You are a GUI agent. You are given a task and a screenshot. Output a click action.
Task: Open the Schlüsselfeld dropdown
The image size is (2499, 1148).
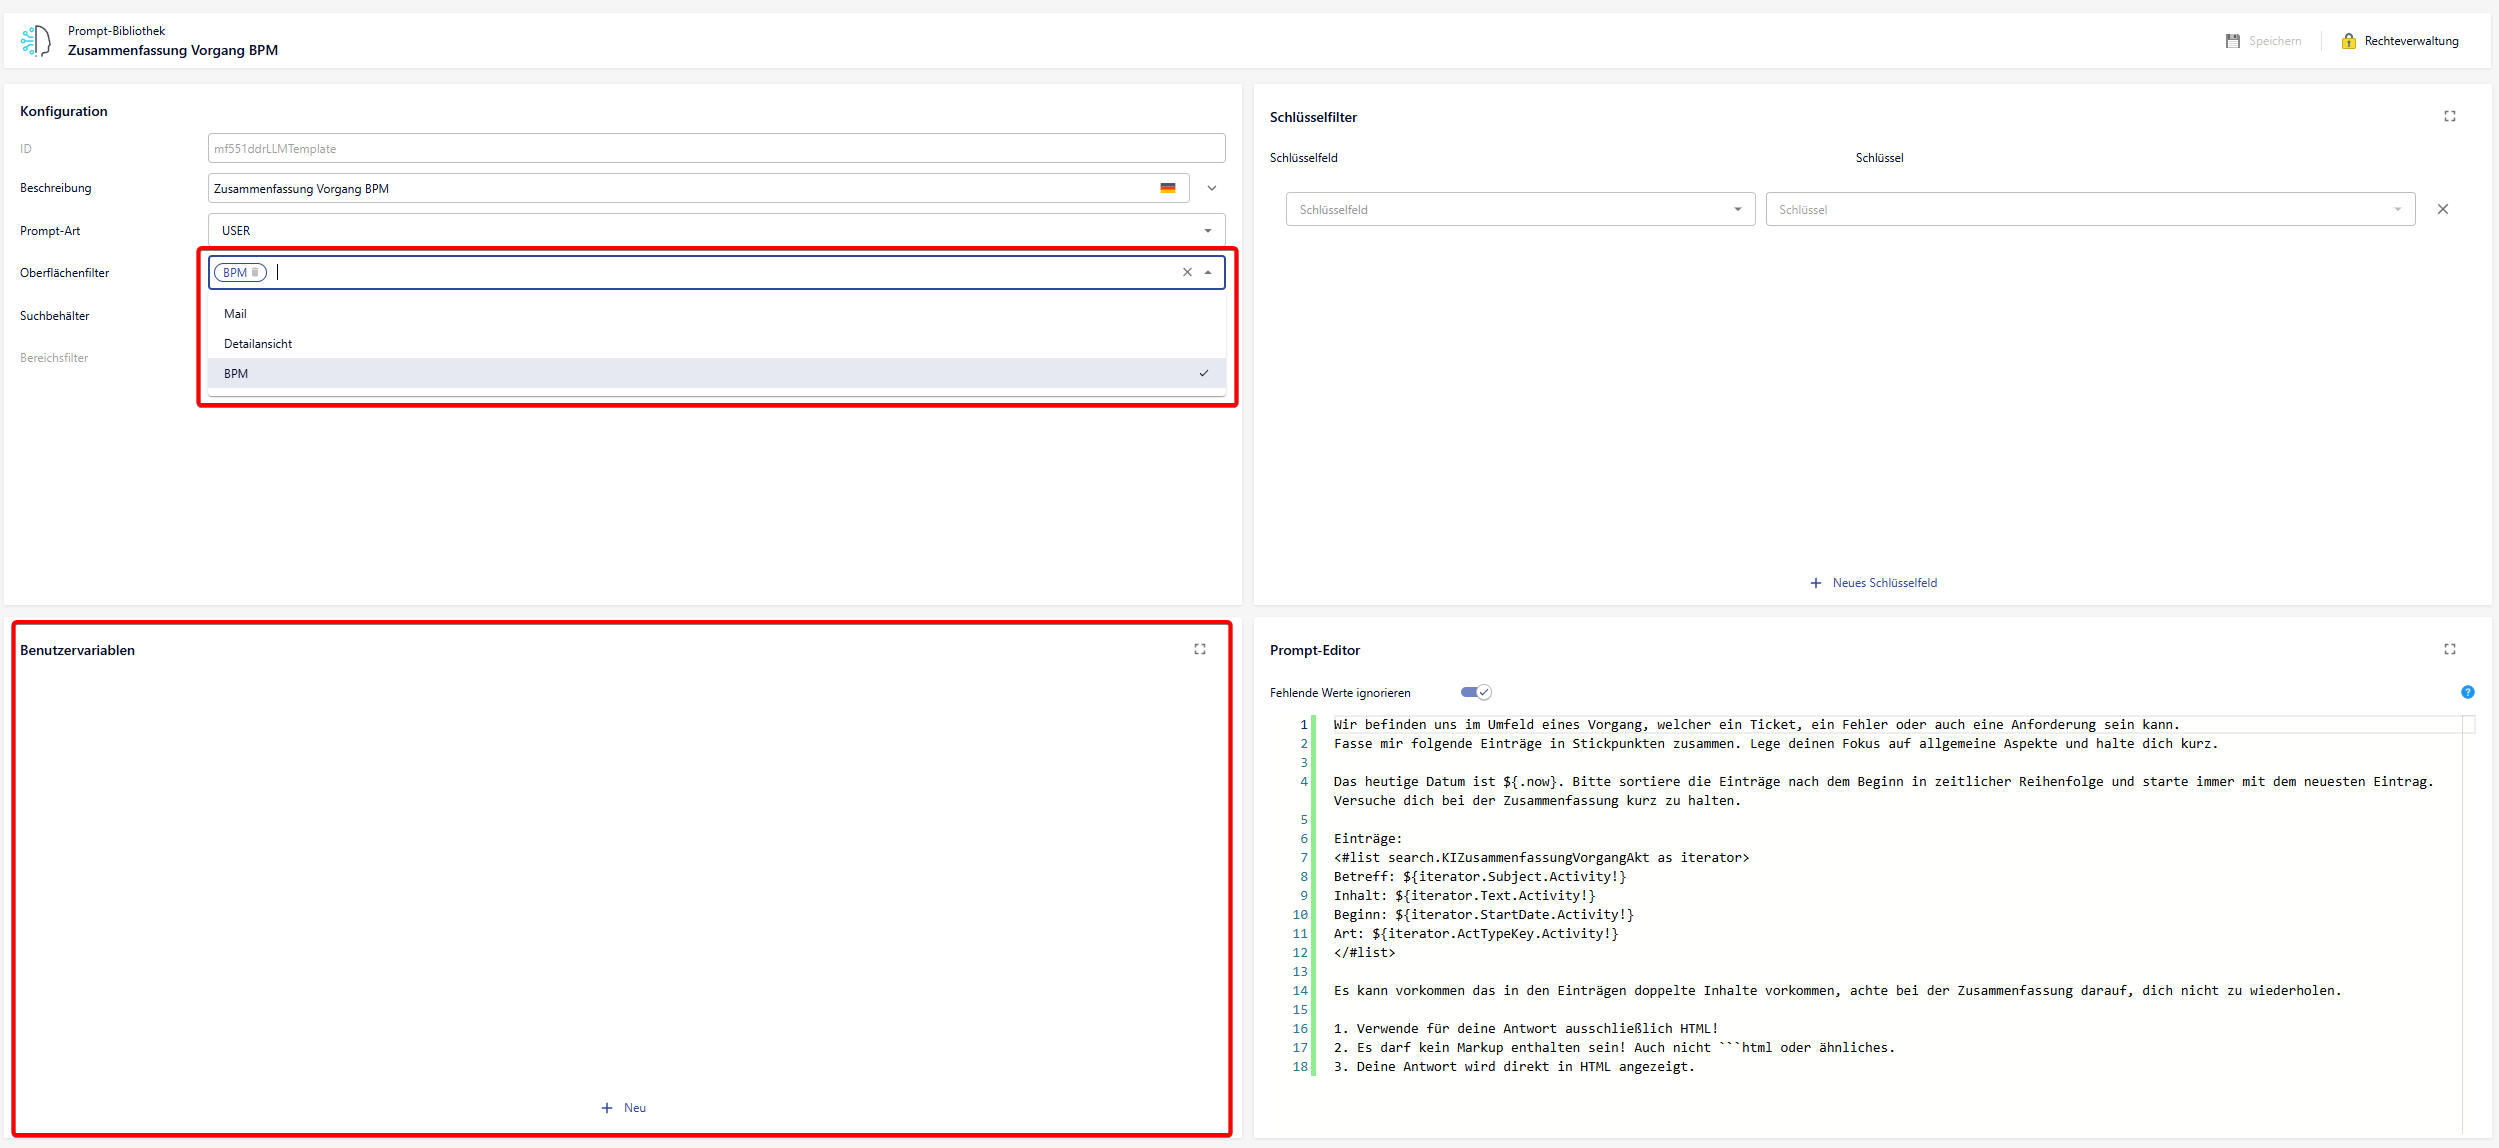(x=1519, y=209)
